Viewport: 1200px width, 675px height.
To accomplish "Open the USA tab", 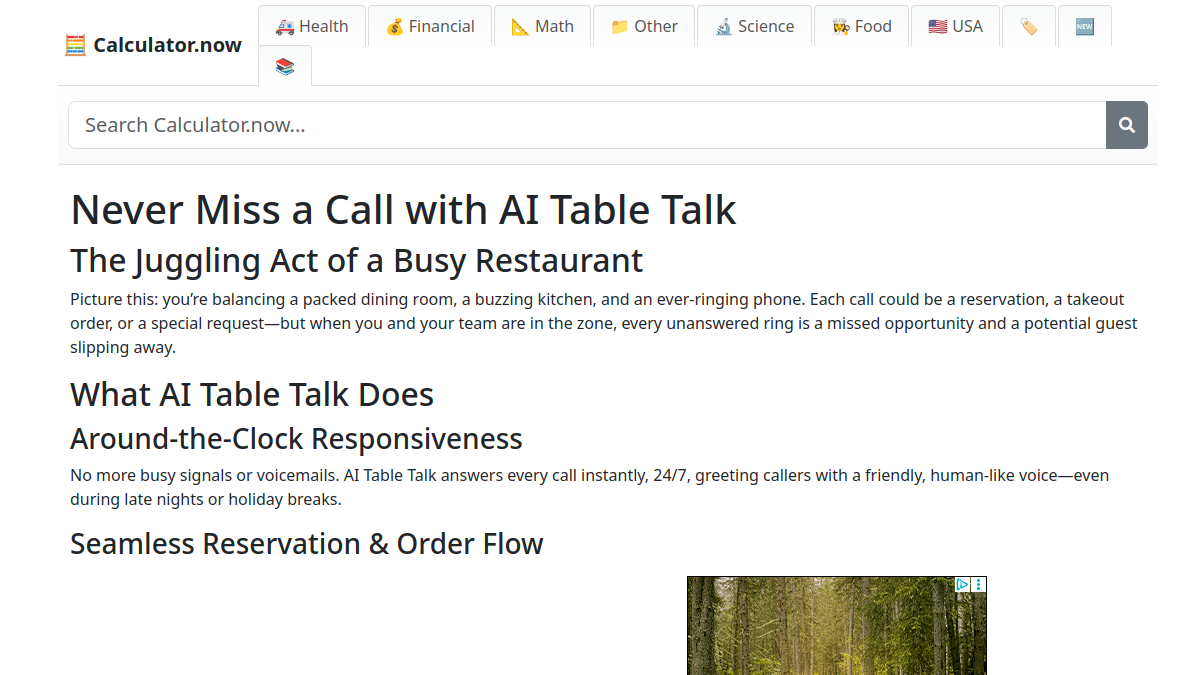I will pyautogui.click(x=955, y=26).
